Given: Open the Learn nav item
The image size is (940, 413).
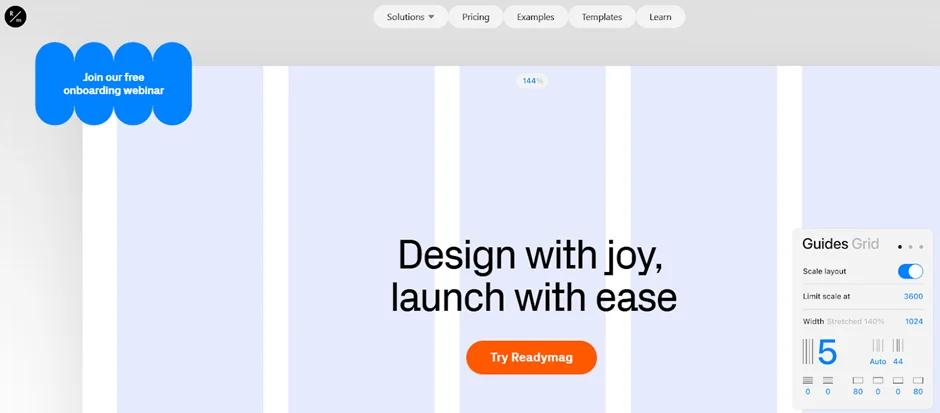Looking at the screenshot, I should coord(660,17).
